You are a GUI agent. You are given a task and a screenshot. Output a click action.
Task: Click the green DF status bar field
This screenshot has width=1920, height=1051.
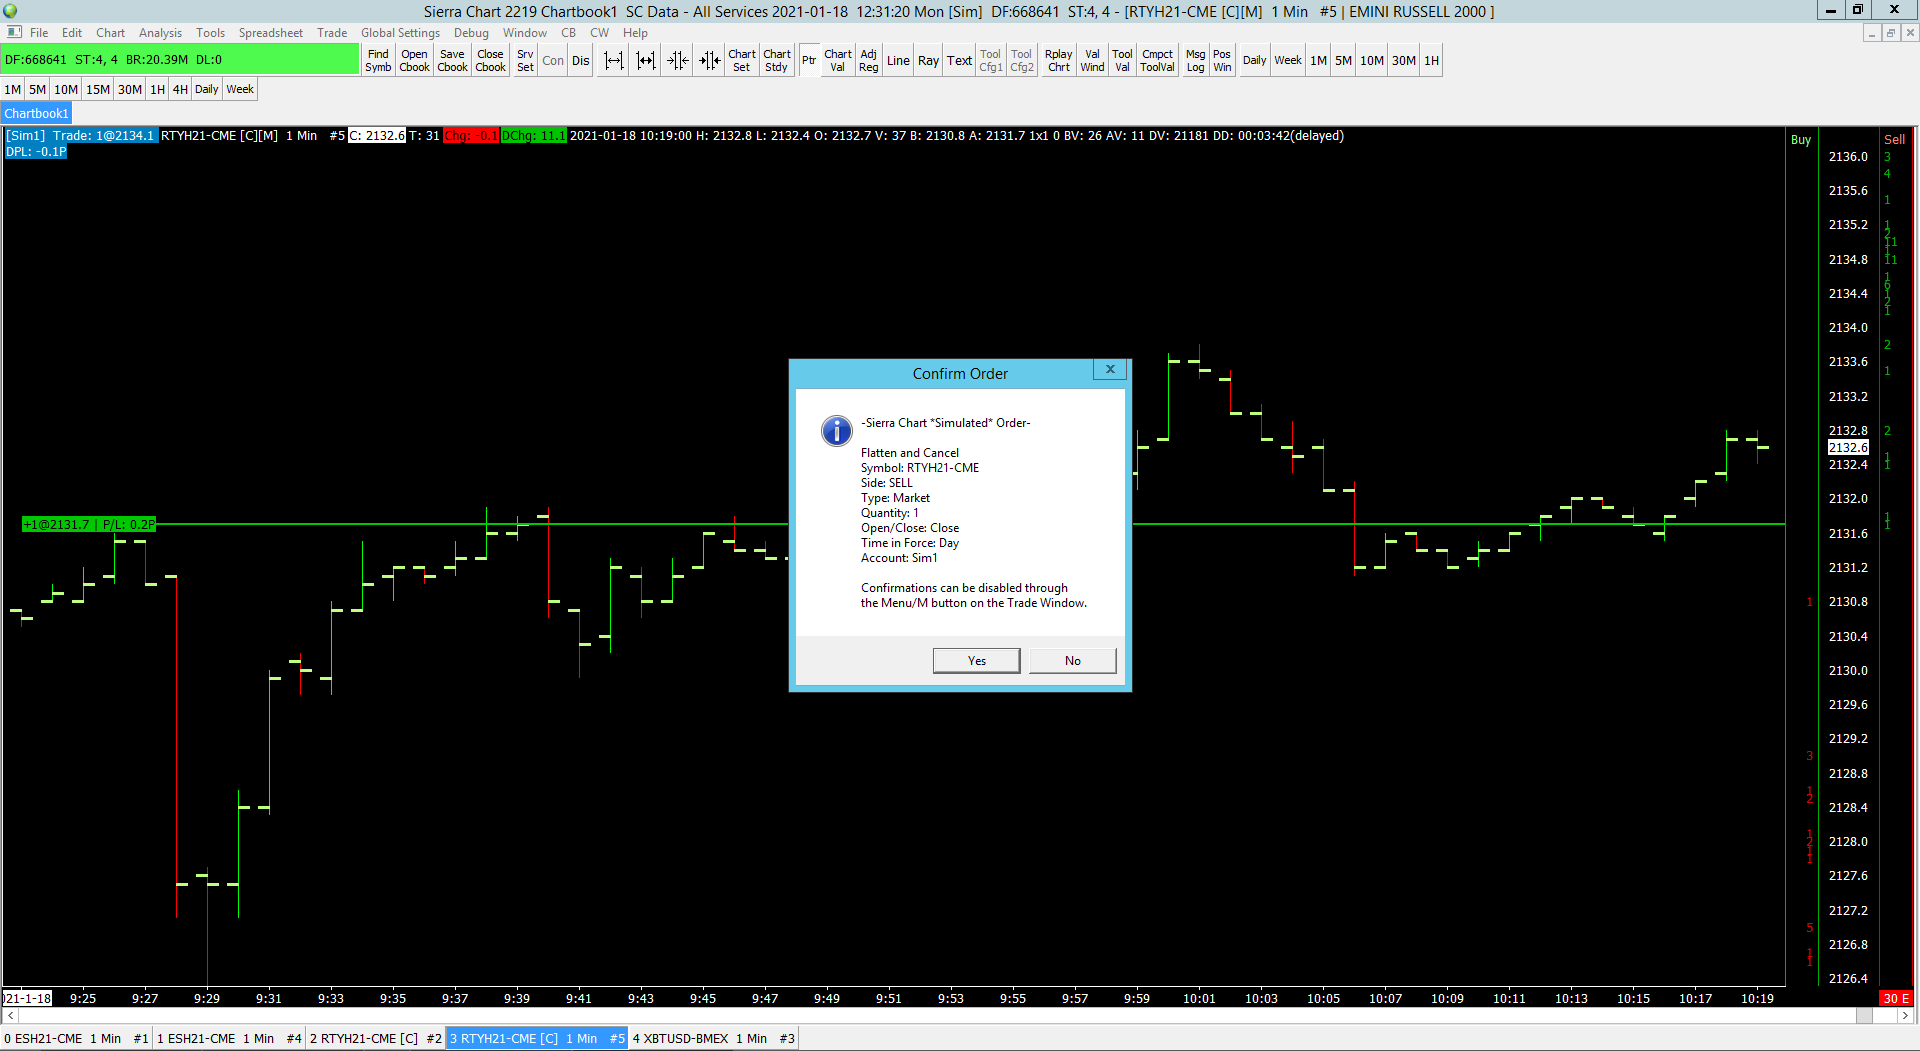pos(180,60)
